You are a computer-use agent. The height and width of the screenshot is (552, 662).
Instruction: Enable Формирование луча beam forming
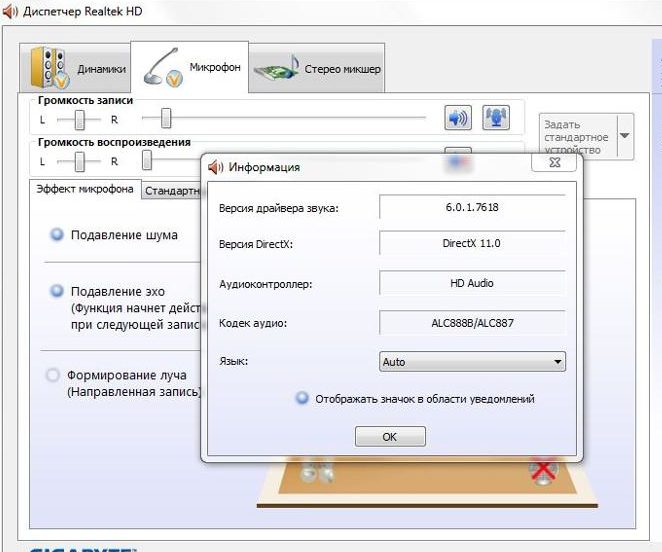[x=53, y=375]
